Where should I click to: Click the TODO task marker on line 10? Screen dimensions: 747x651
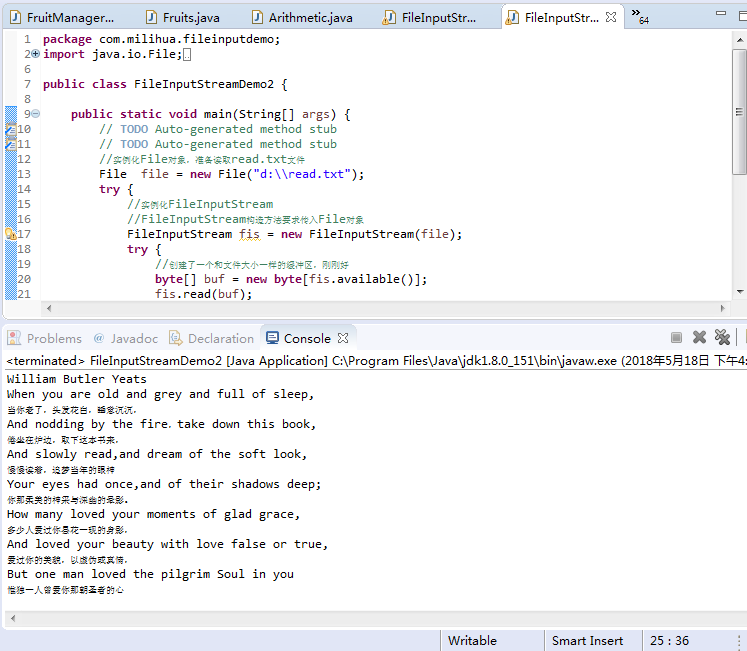(x=10, y=129)
